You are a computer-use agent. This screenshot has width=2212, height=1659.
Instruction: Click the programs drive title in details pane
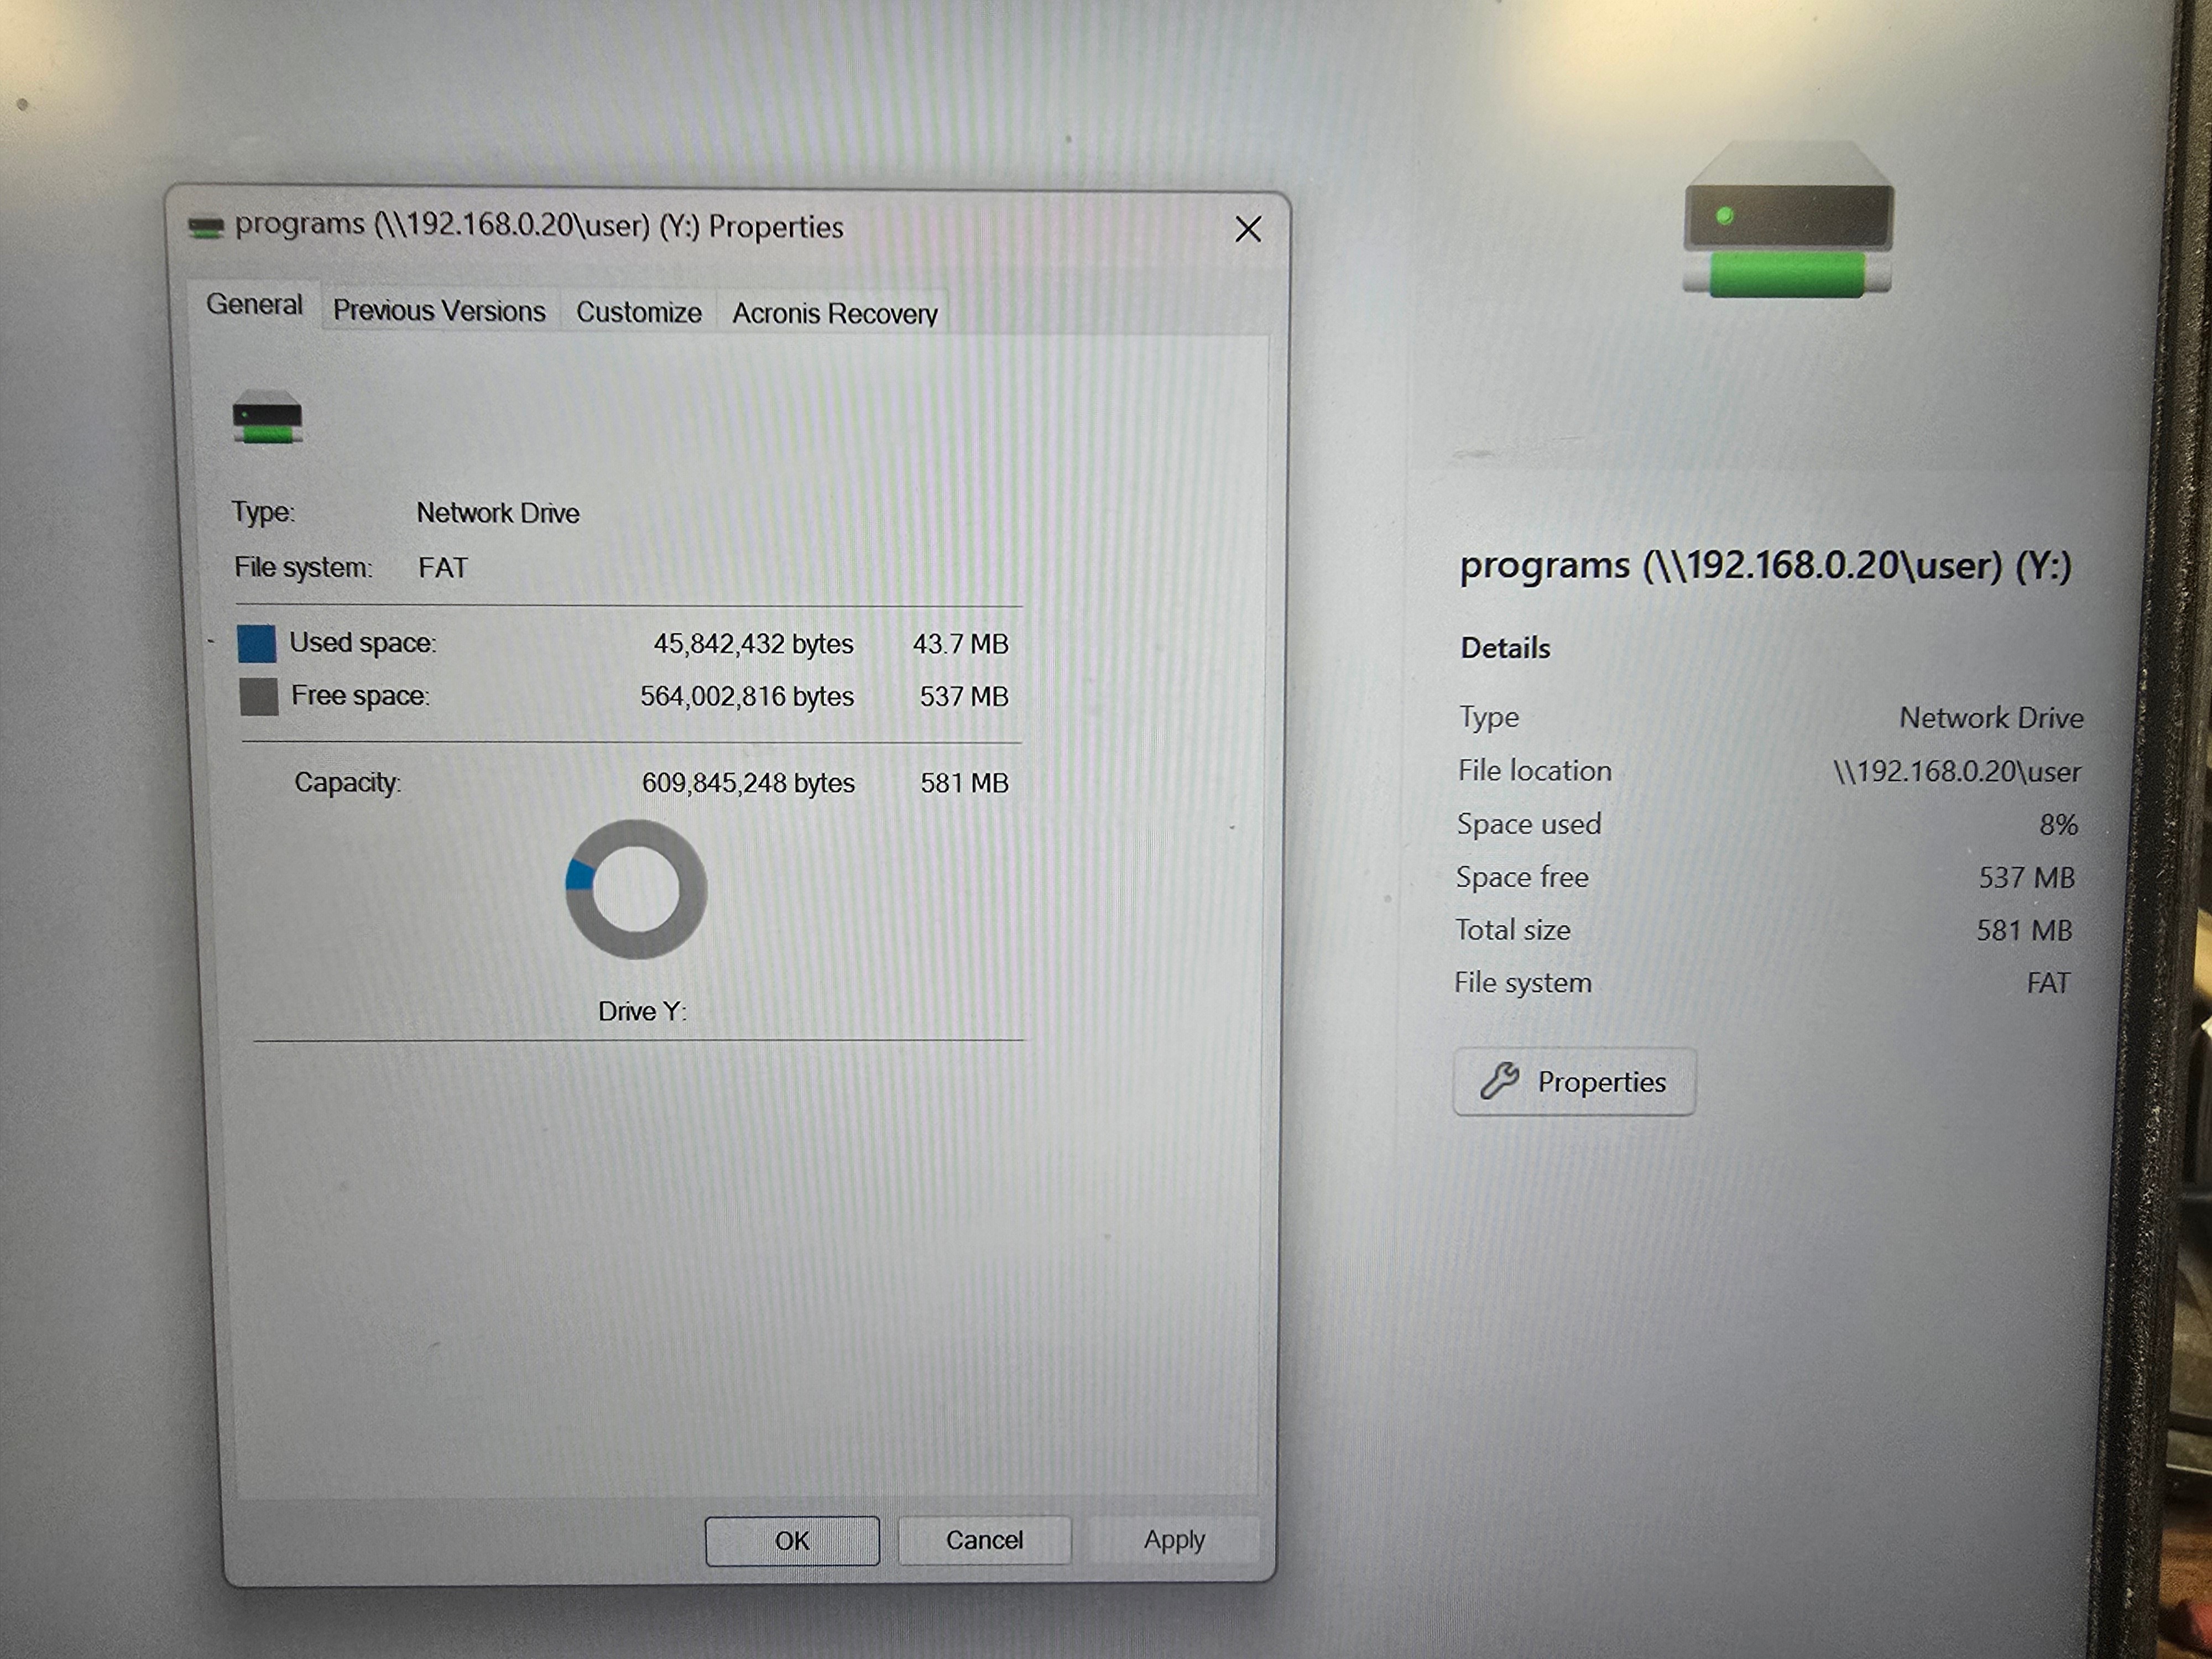[x=1764, y=566]
